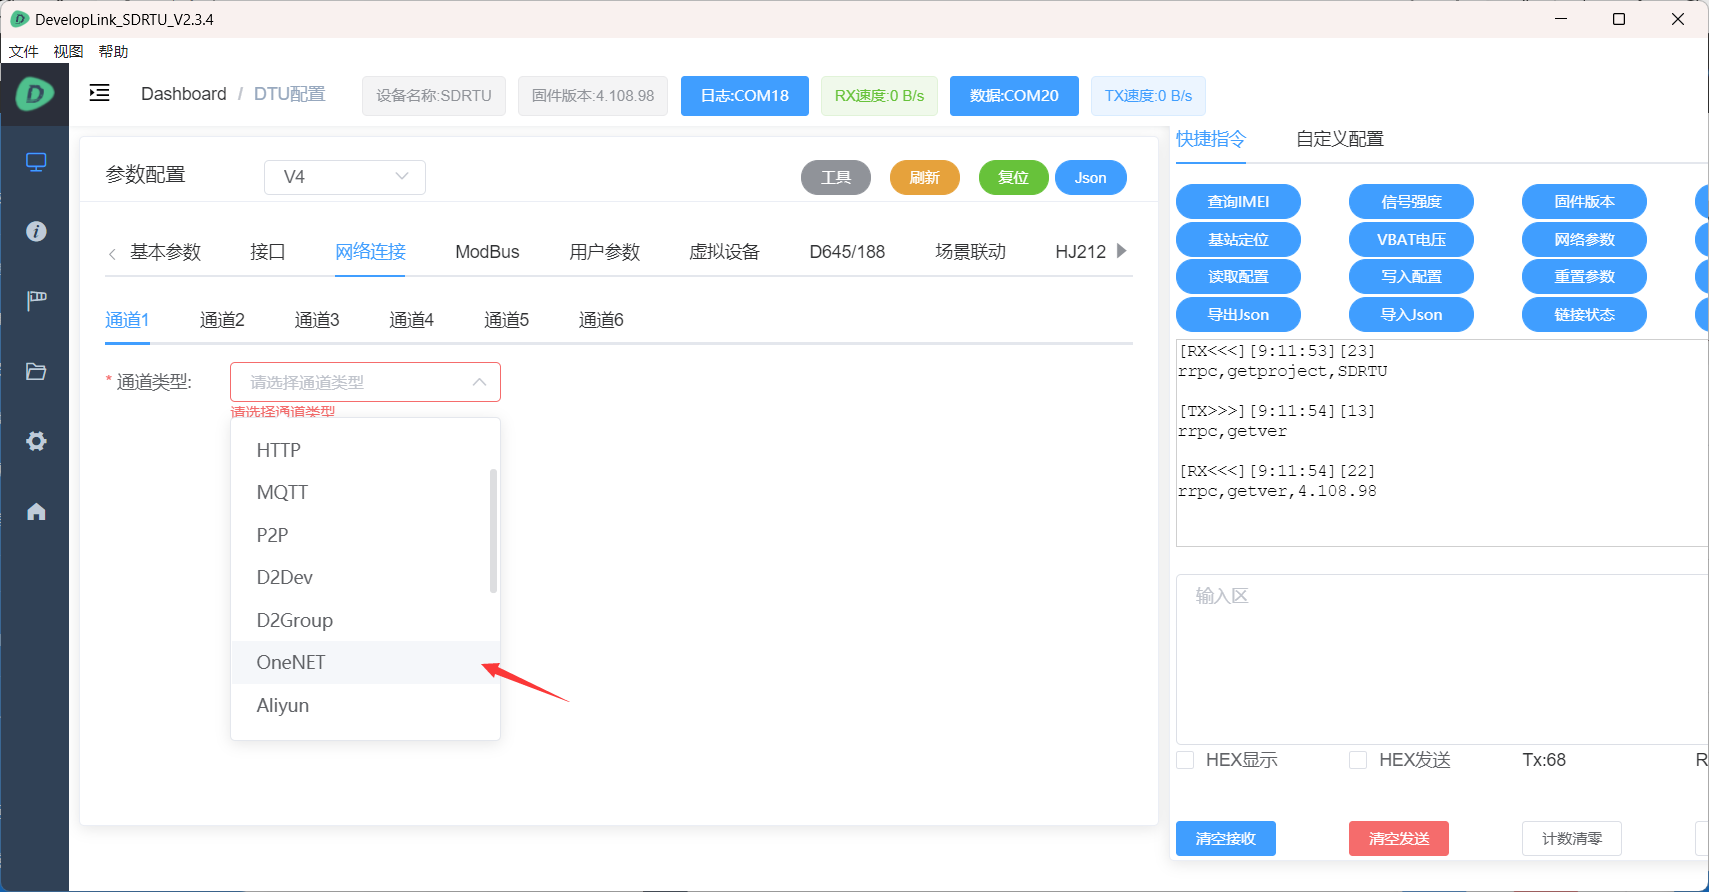Select D2Dev from channel type list
This screenshot has height=892, width=1709.
click(x=365, y=577)
